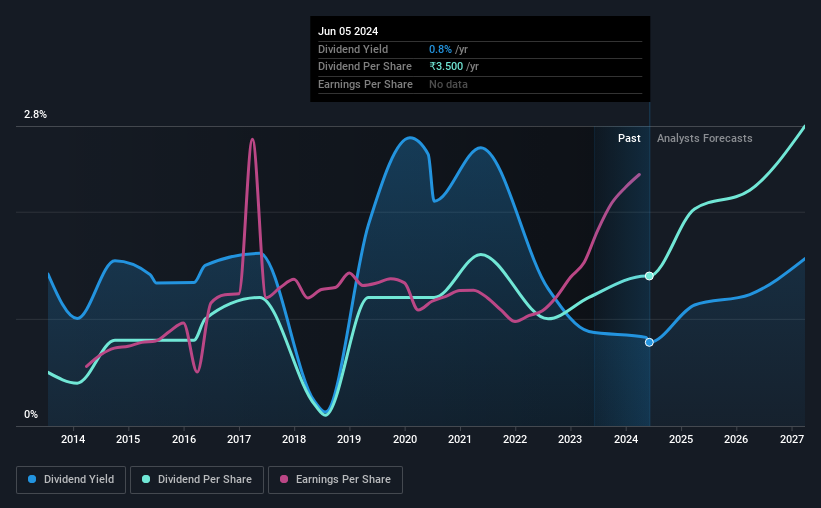Click the tooltip value '0.8%'
This screenshot has width=821, height=508.
[440, 49]
